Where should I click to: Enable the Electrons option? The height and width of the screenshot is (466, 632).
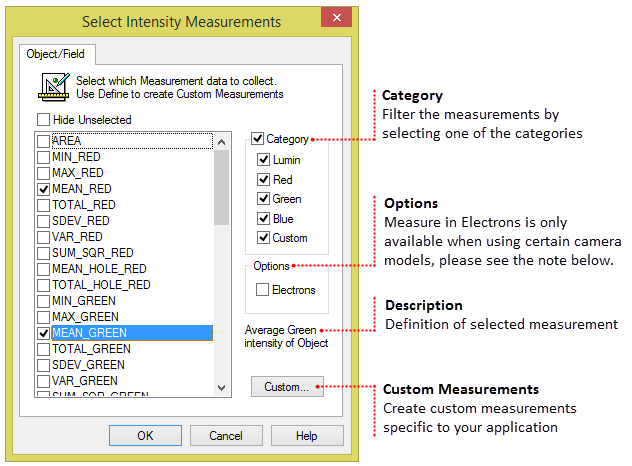tap(263, 290)
